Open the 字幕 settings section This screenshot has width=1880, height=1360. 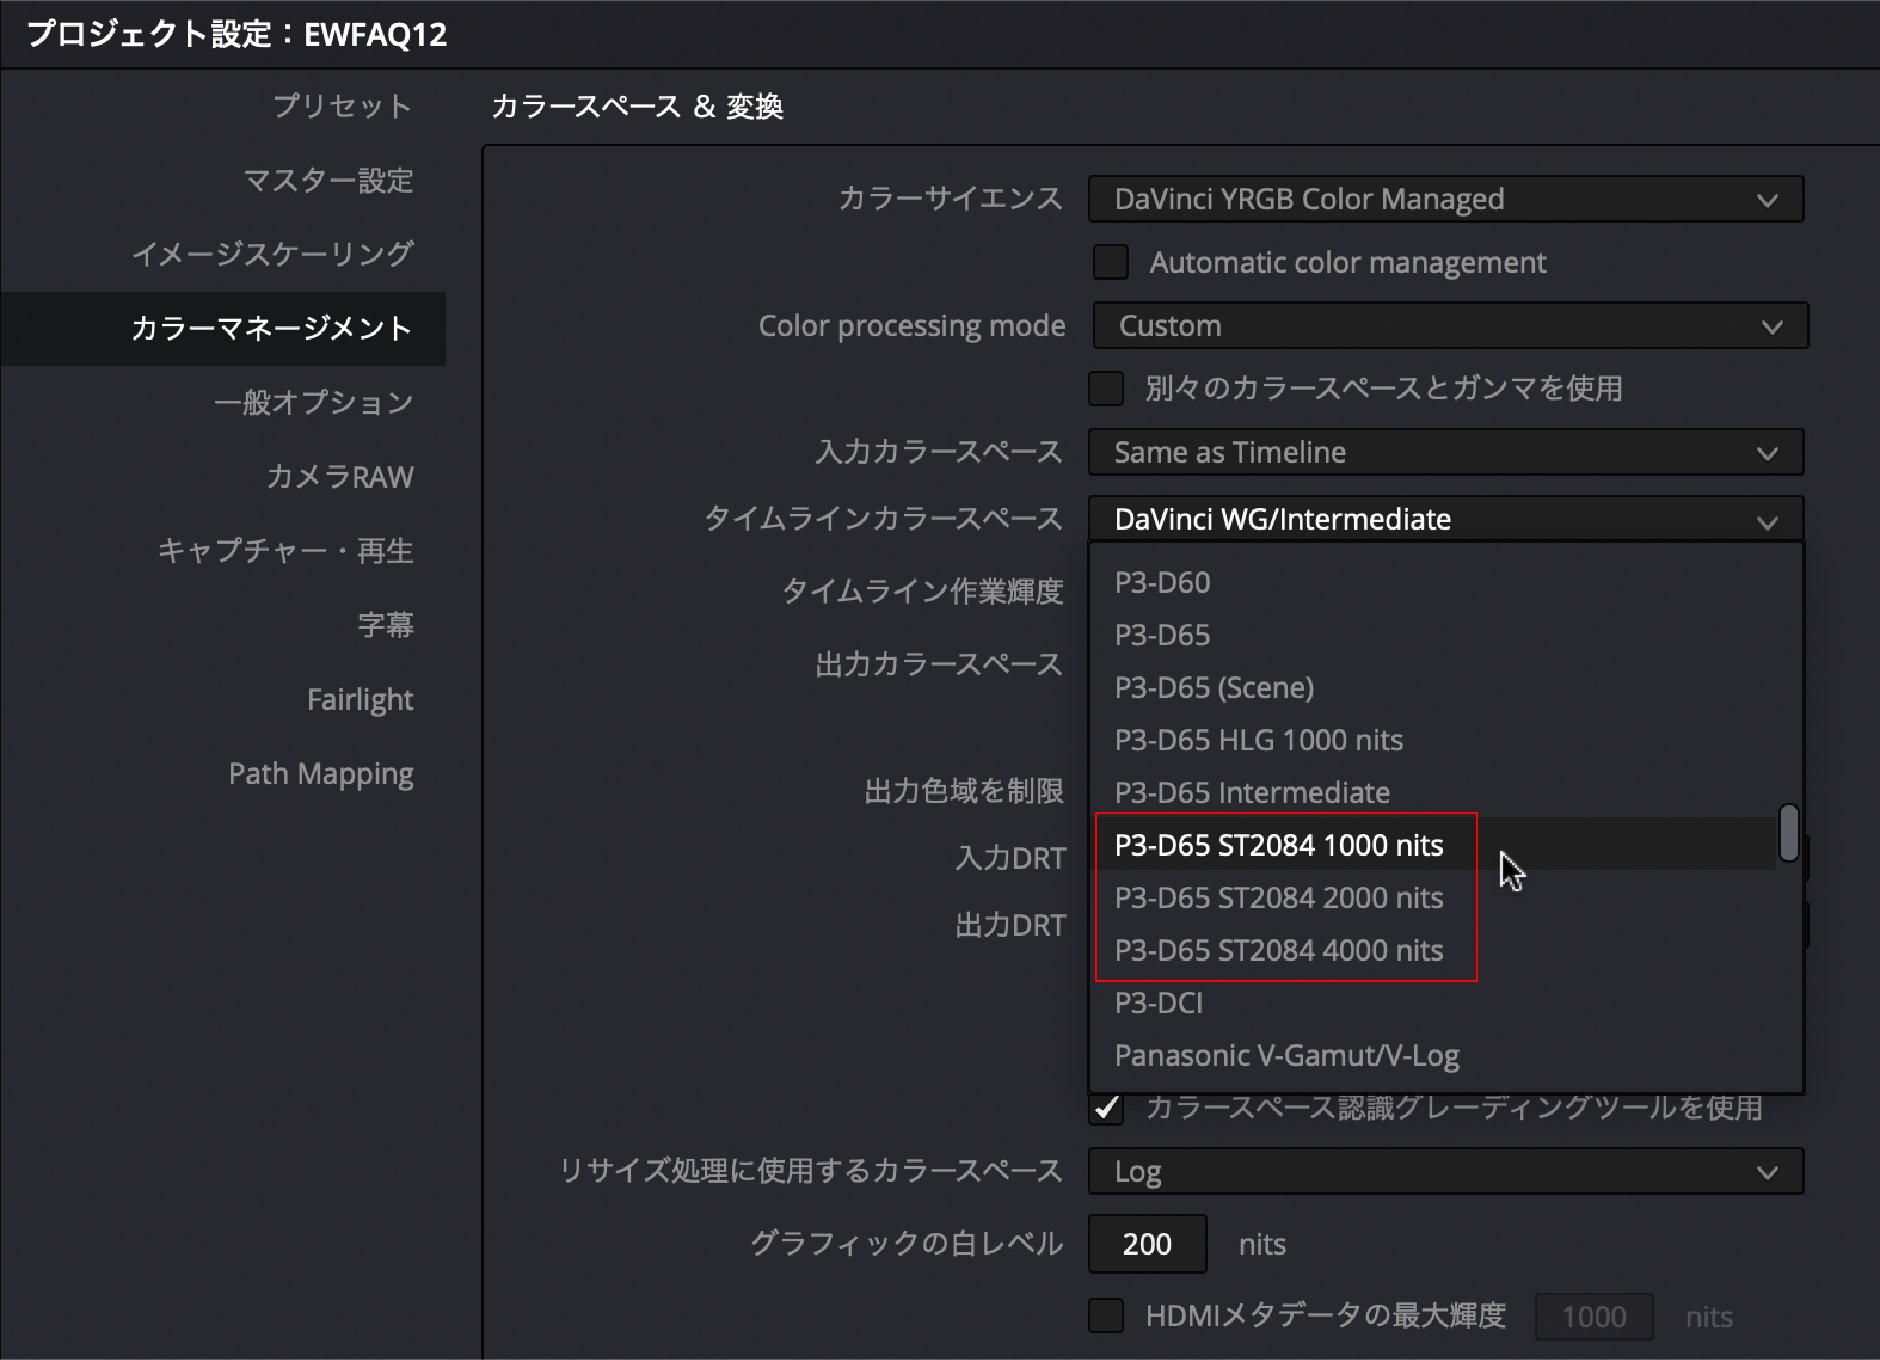tap(385, 624)
